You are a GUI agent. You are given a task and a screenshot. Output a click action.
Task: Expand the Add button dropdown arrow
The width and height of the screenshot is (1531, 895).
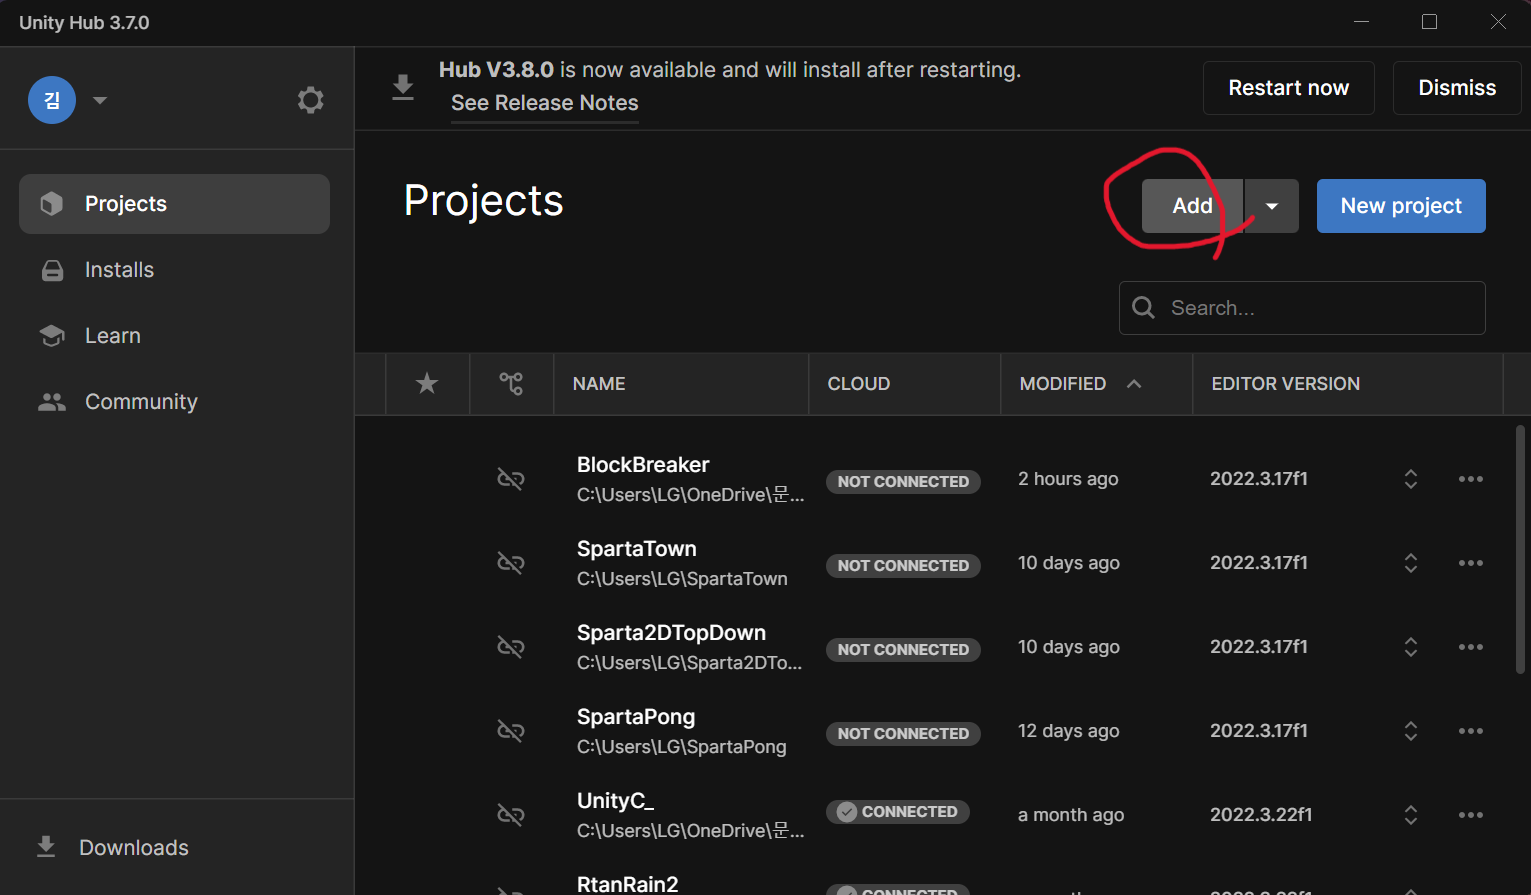click(x=1272, y=206)
